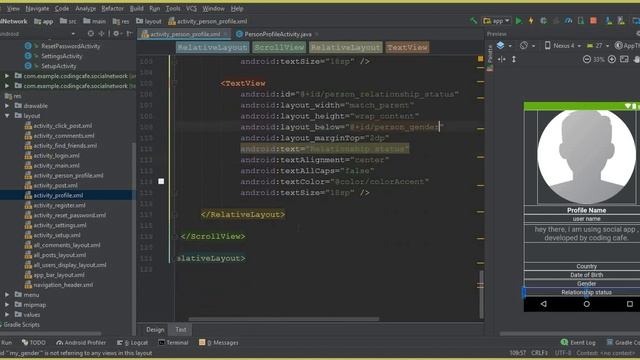
Task: Expand the values folder
Action: click(x=7, y=314)
